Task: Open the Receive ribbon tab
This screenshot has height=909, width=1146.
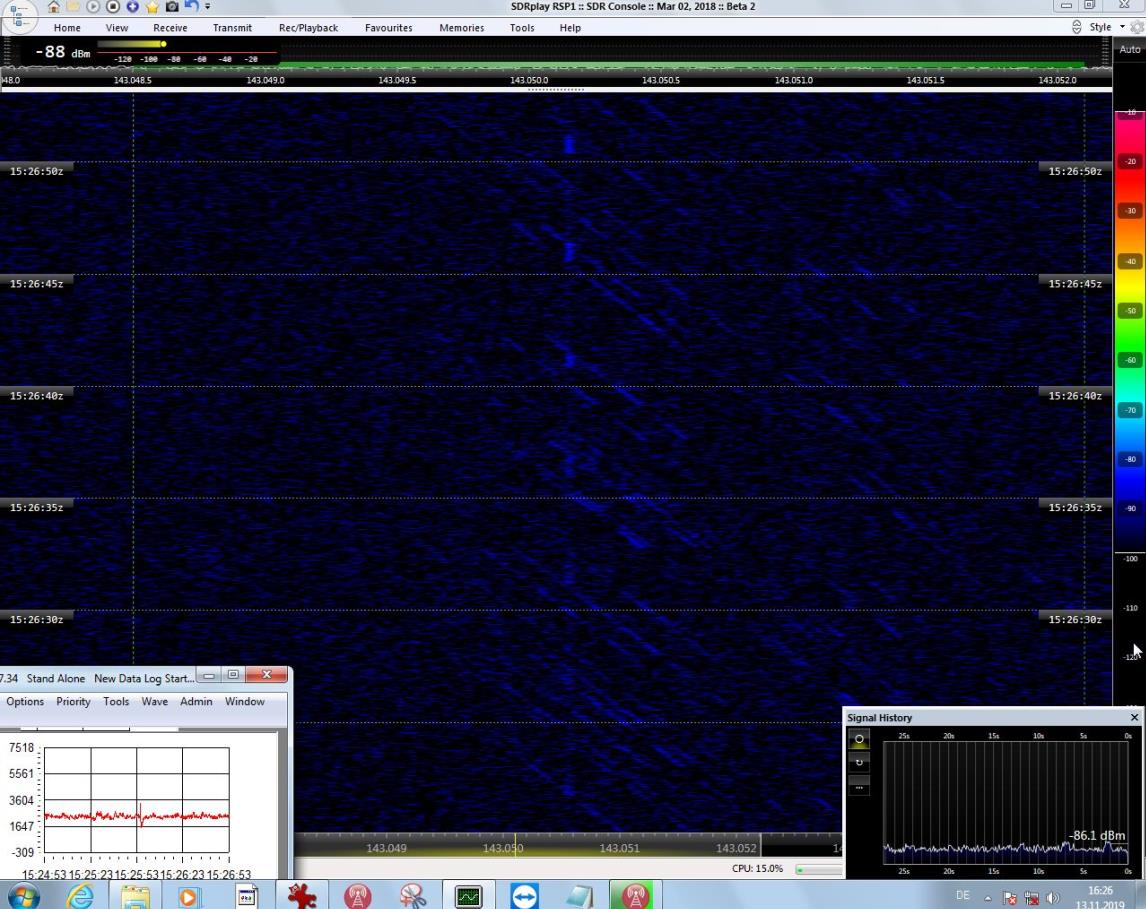Action: (170, 28)
